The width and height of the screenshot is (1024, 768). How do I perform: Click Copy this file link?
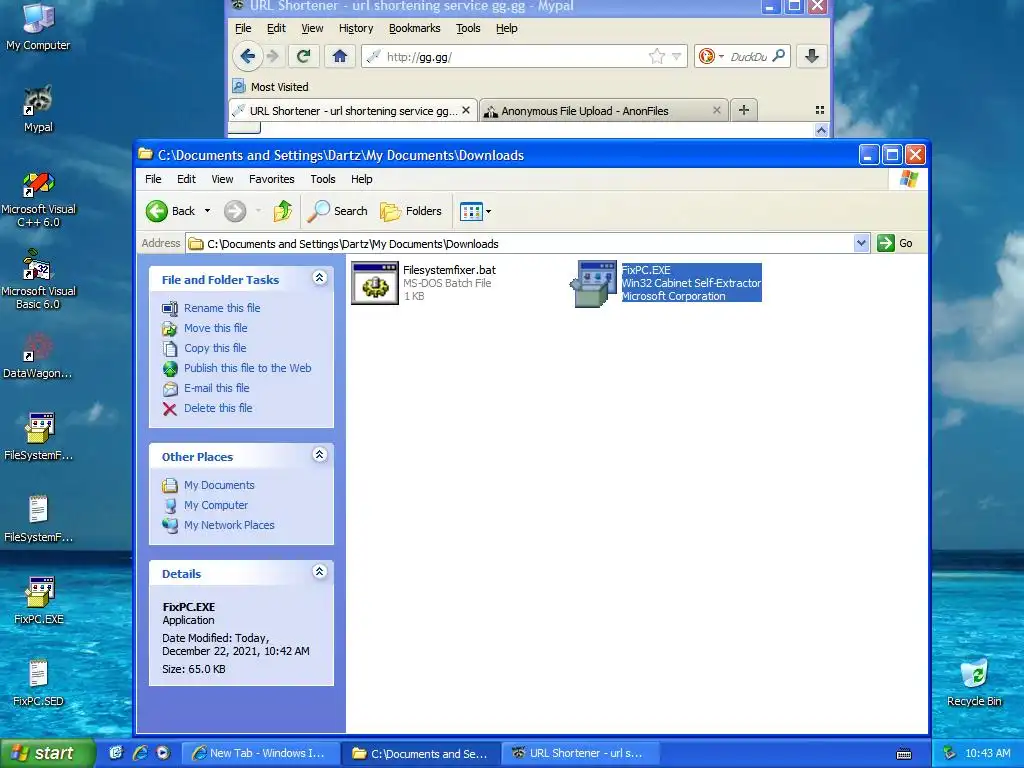point(216,348)
